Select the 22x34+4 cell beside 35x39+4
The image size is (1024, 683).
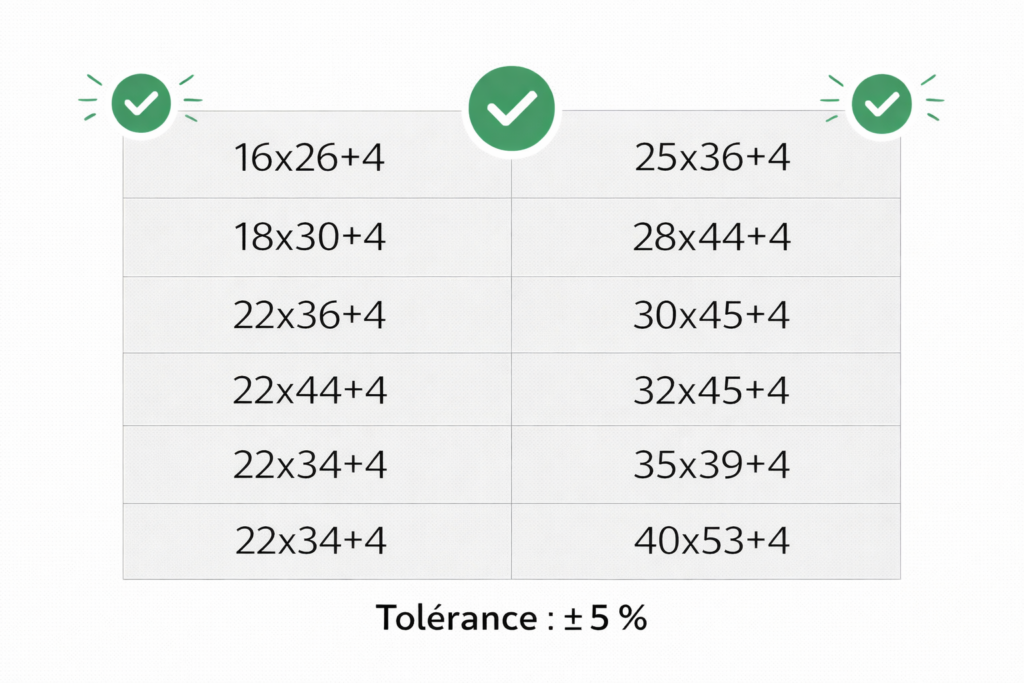(x=309, y=465)
